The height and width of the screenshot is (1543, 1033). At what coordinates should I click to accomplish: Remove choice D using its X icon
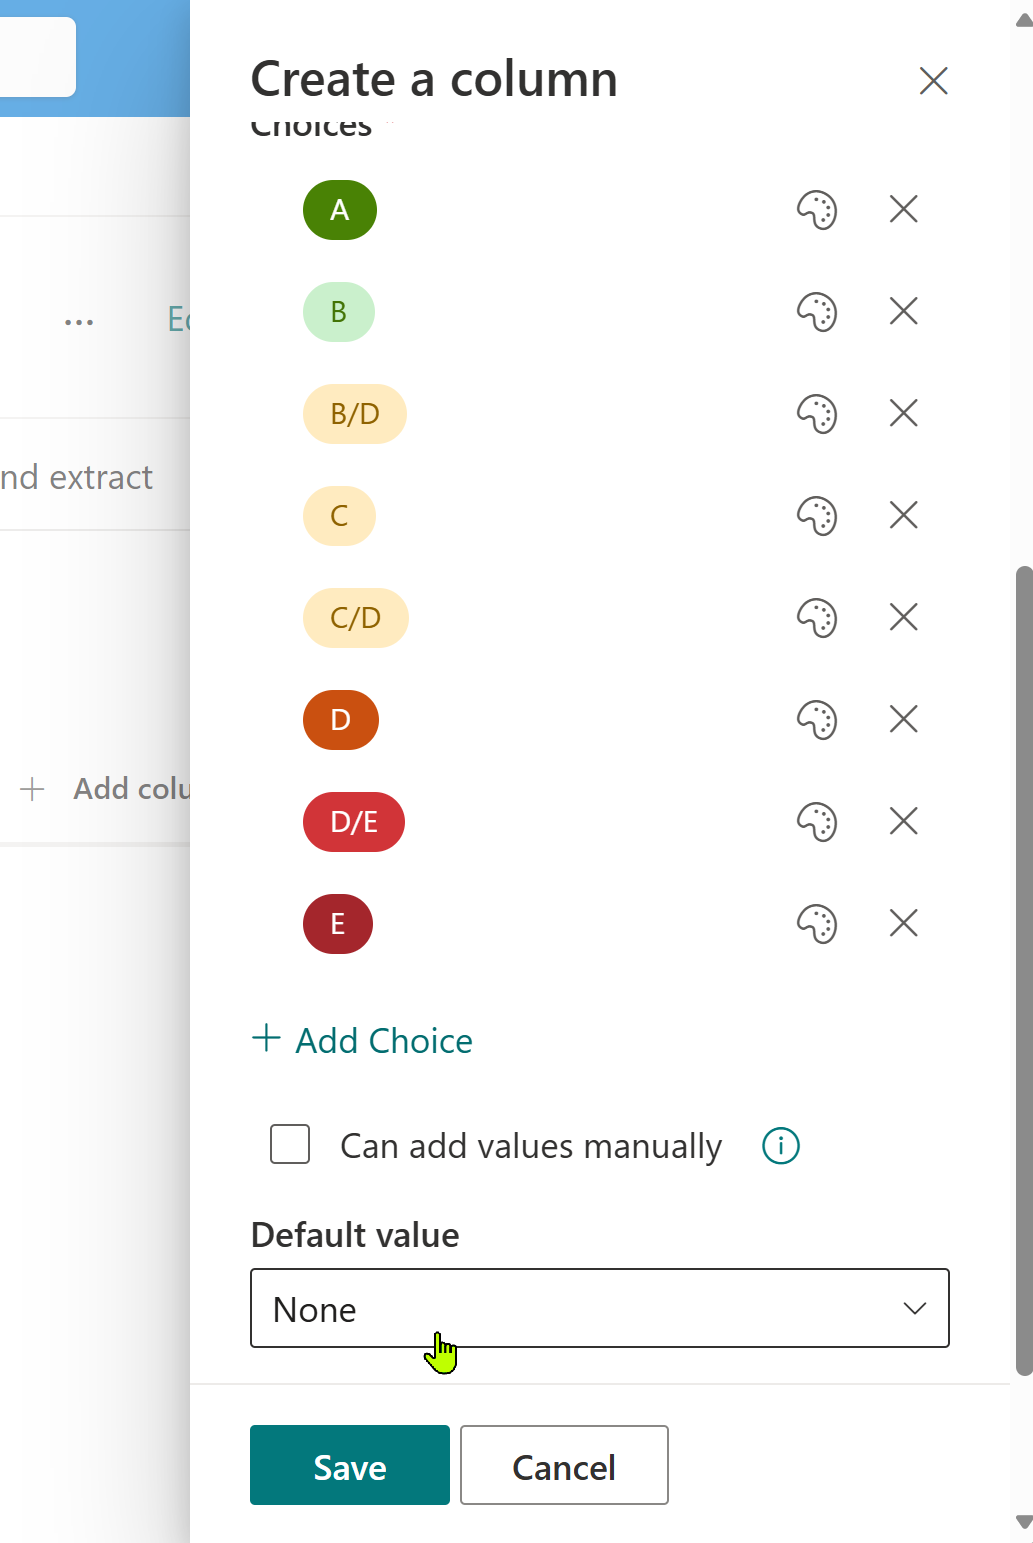point(903,719)
